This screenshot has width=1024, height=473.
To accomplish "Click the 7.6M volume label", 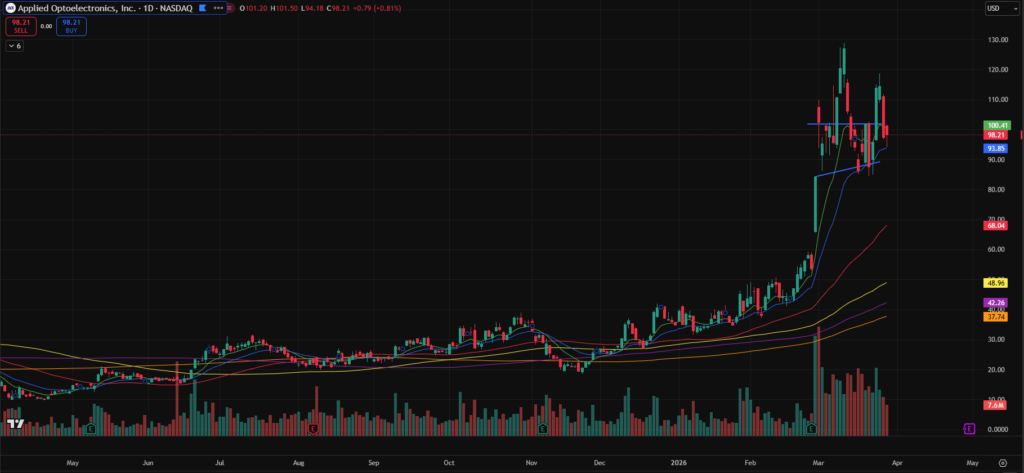I will coord(996,405).
